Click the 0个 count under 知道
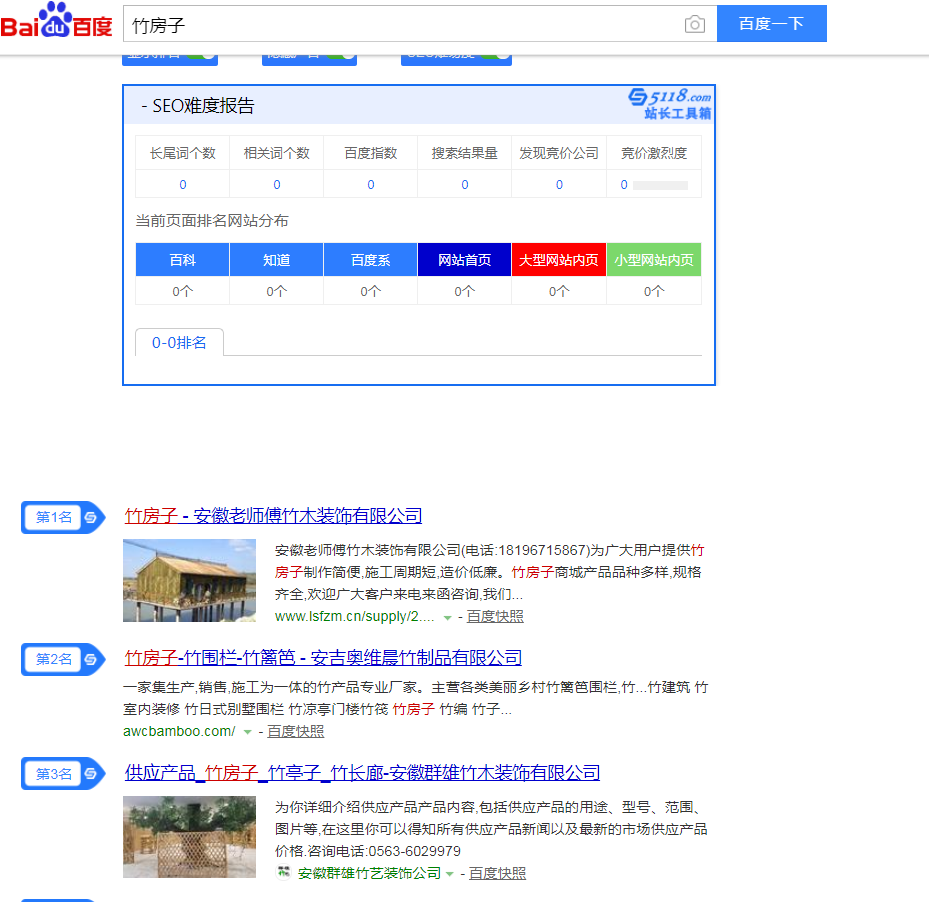This screenshot has width=929, height=902. 277,291
